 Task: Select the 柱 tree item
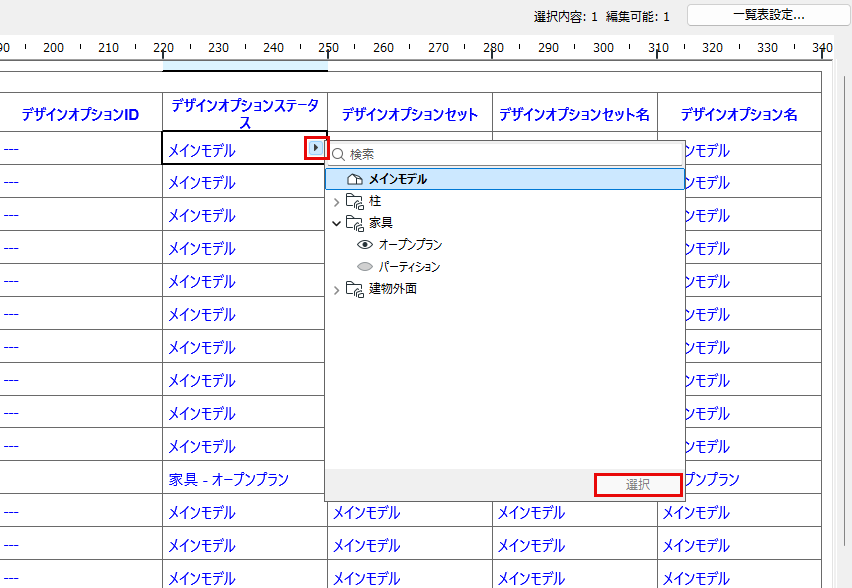pyautogui.click(x=375, y=201)
